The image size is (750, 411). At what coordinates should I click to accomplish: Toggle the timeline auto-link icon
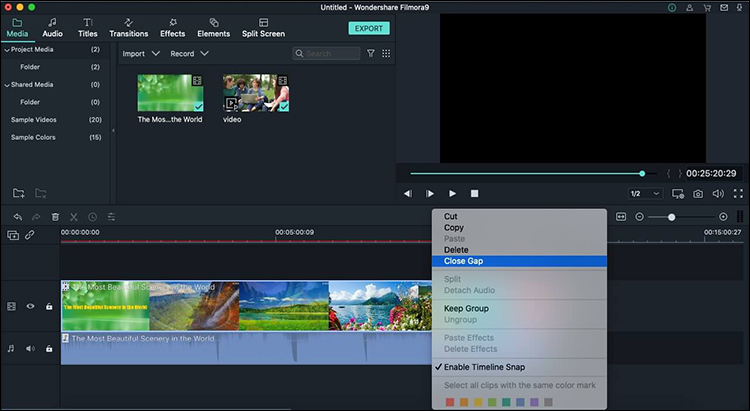click(x=30, y=235)
